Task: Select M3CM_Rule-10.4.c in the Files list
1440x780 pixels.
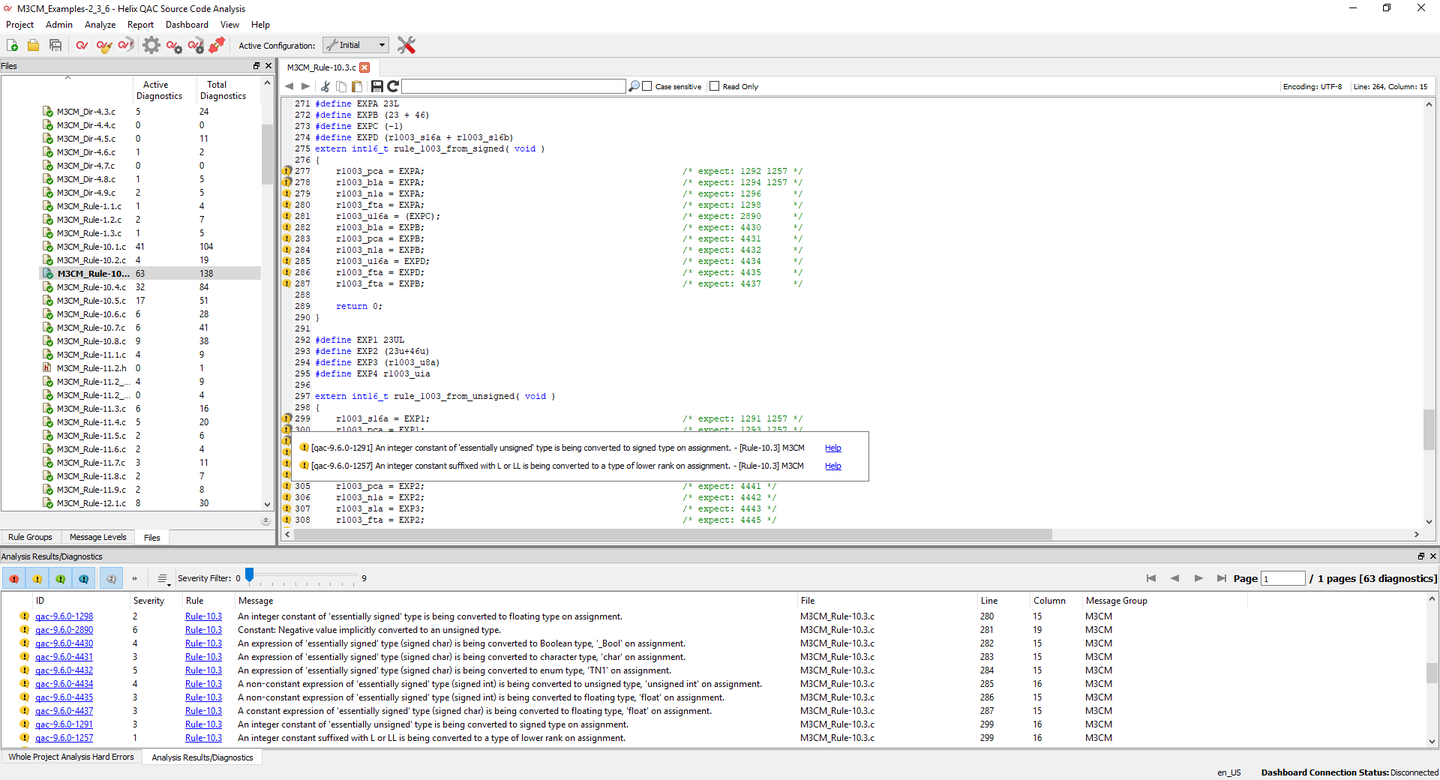Action: [x=91, y=287]
